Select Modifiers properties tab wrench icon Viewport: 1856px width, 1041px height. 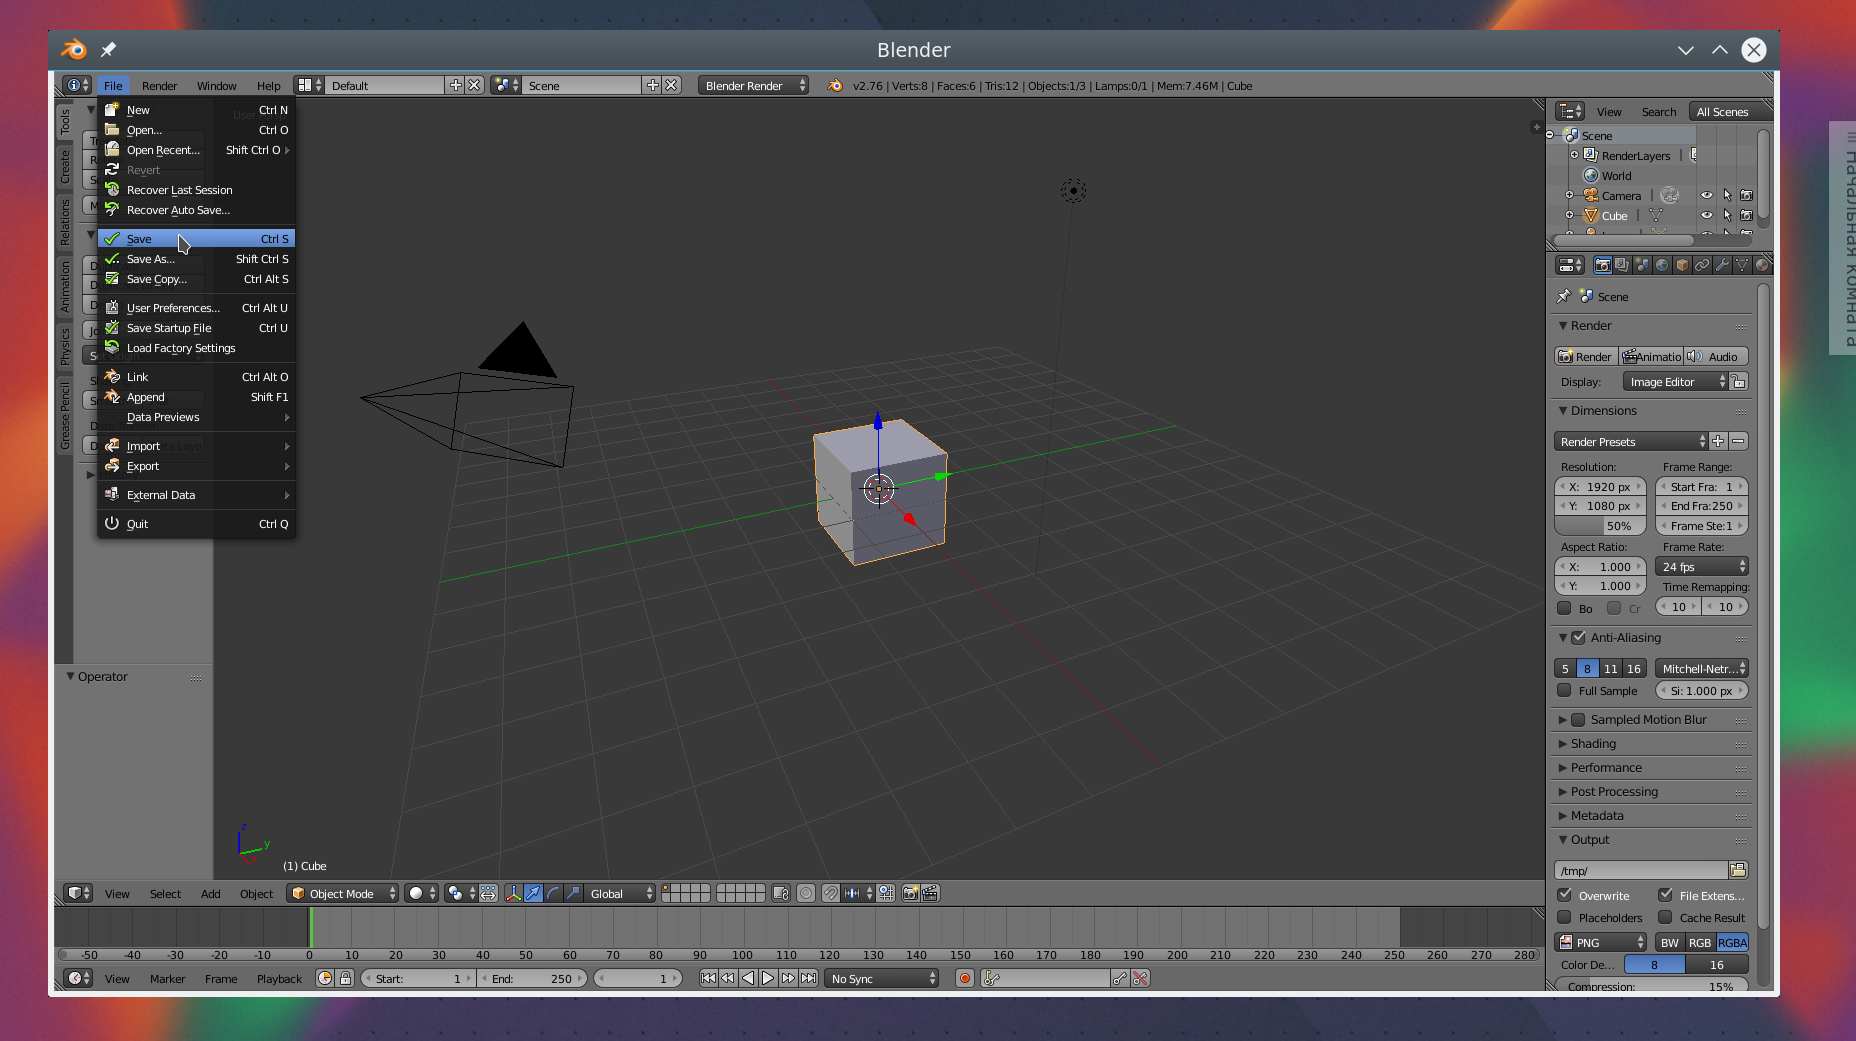tap(1722, 265)
